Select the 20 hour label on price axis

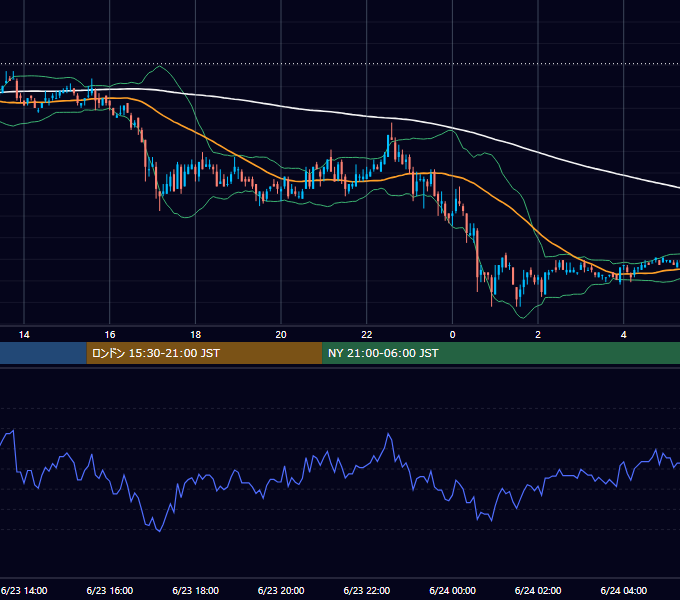point(281,335)
